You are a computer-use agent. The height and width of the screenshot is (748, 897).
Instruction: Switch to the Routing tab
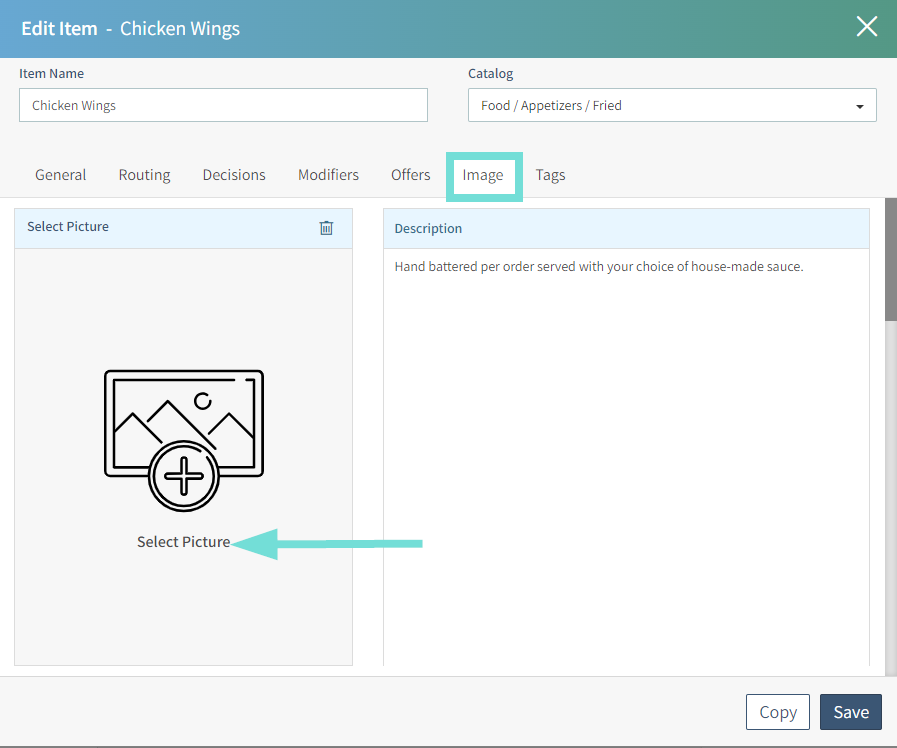144,175
